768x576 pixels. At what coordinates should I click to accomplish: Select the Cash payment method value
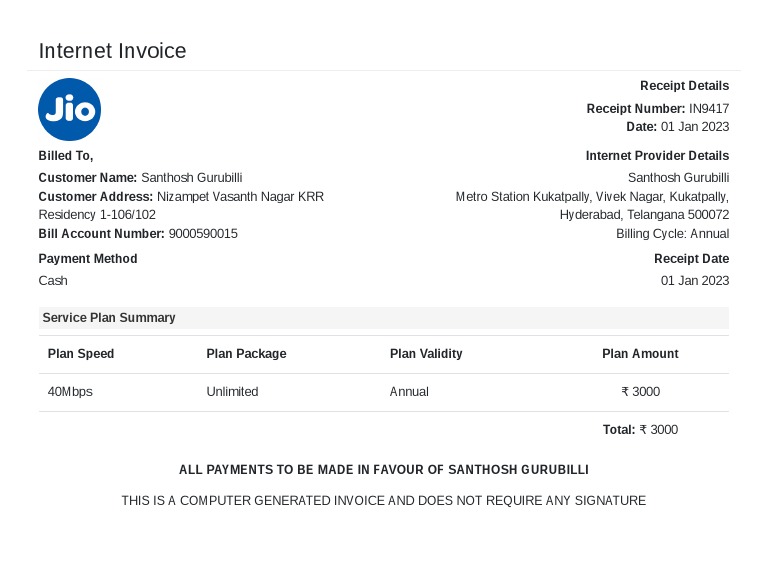click(53, 281)
